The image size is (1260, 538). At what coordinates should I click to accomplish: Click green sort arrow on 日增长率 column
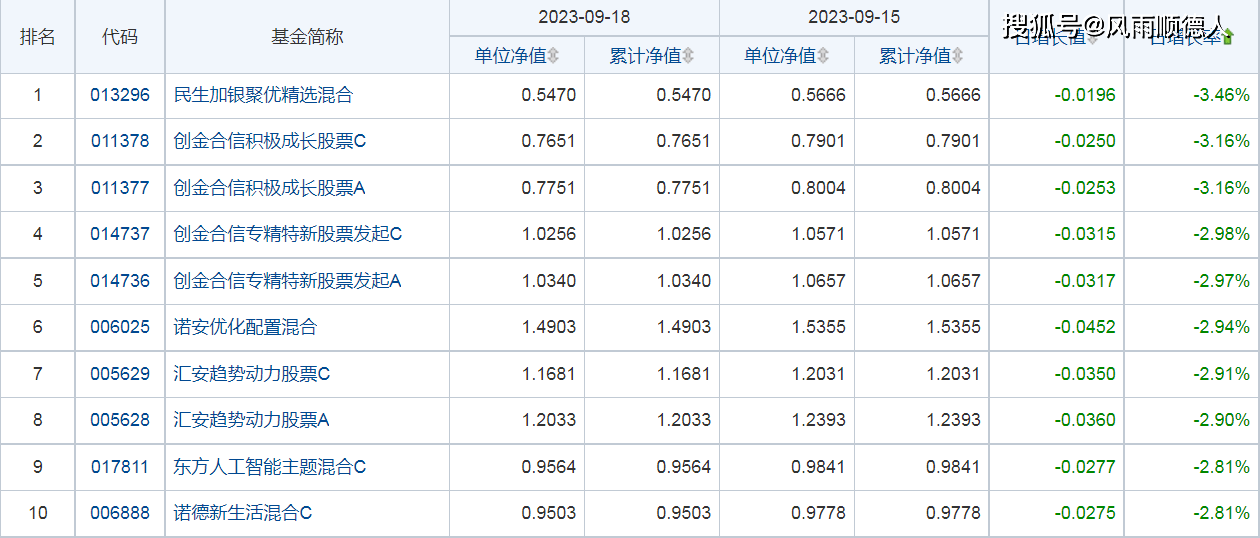(x=1228, y=38)
